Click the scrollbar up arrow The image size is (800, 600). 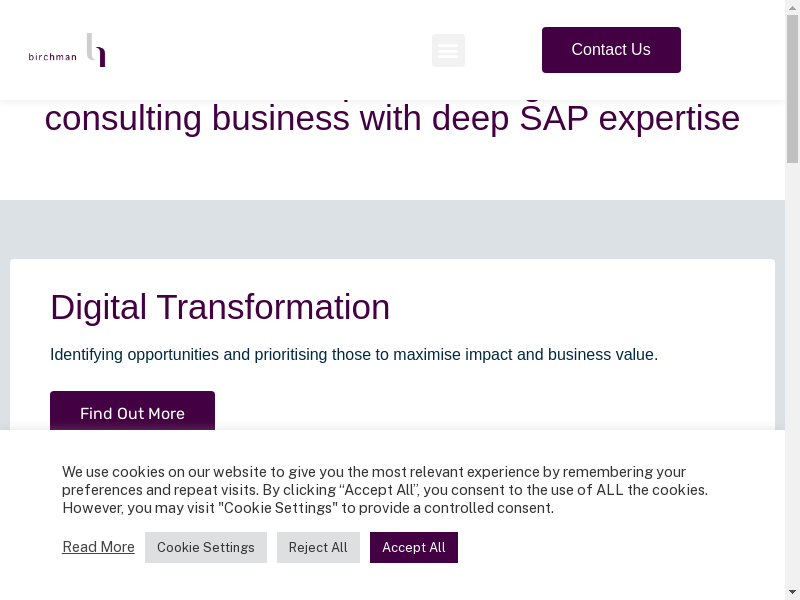pos(792,8)
